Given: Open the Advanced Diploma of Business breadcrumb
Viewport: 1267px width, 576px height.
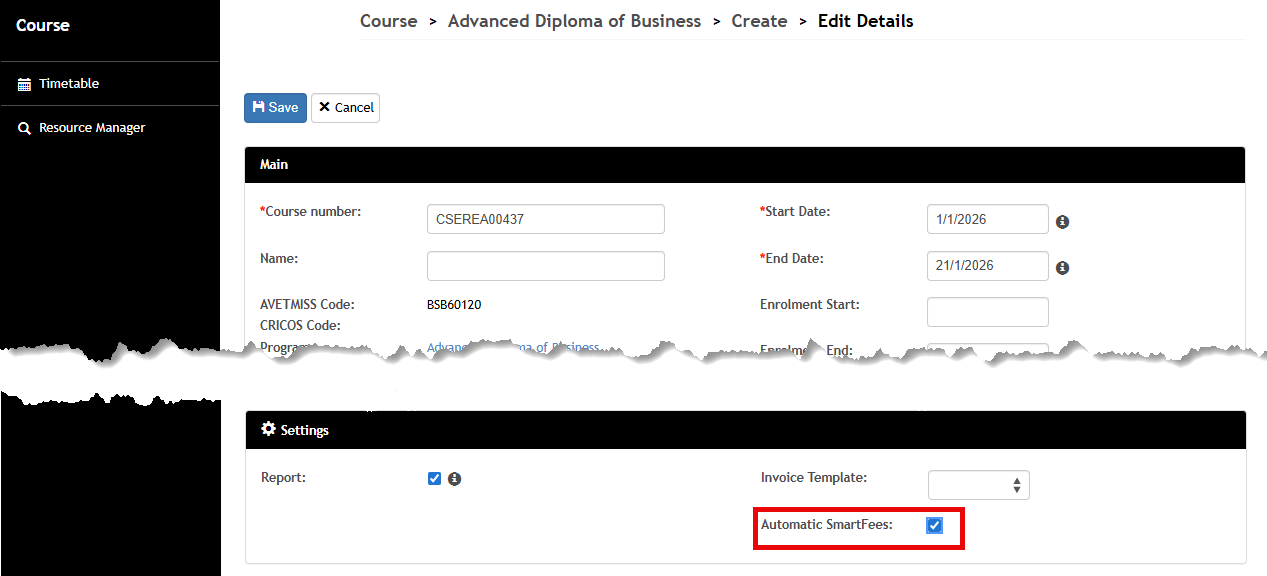Looking at the screenshot, I should 574,21.
